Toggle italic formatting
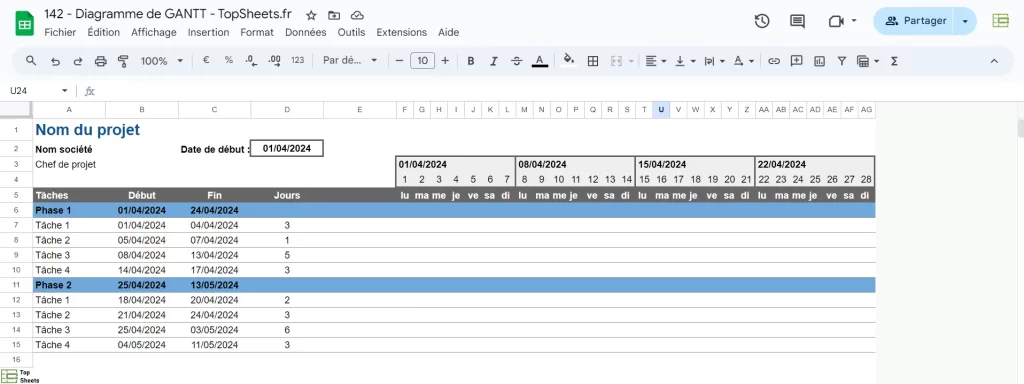Viewport: 1024px width, 384px height. (494, 61)
